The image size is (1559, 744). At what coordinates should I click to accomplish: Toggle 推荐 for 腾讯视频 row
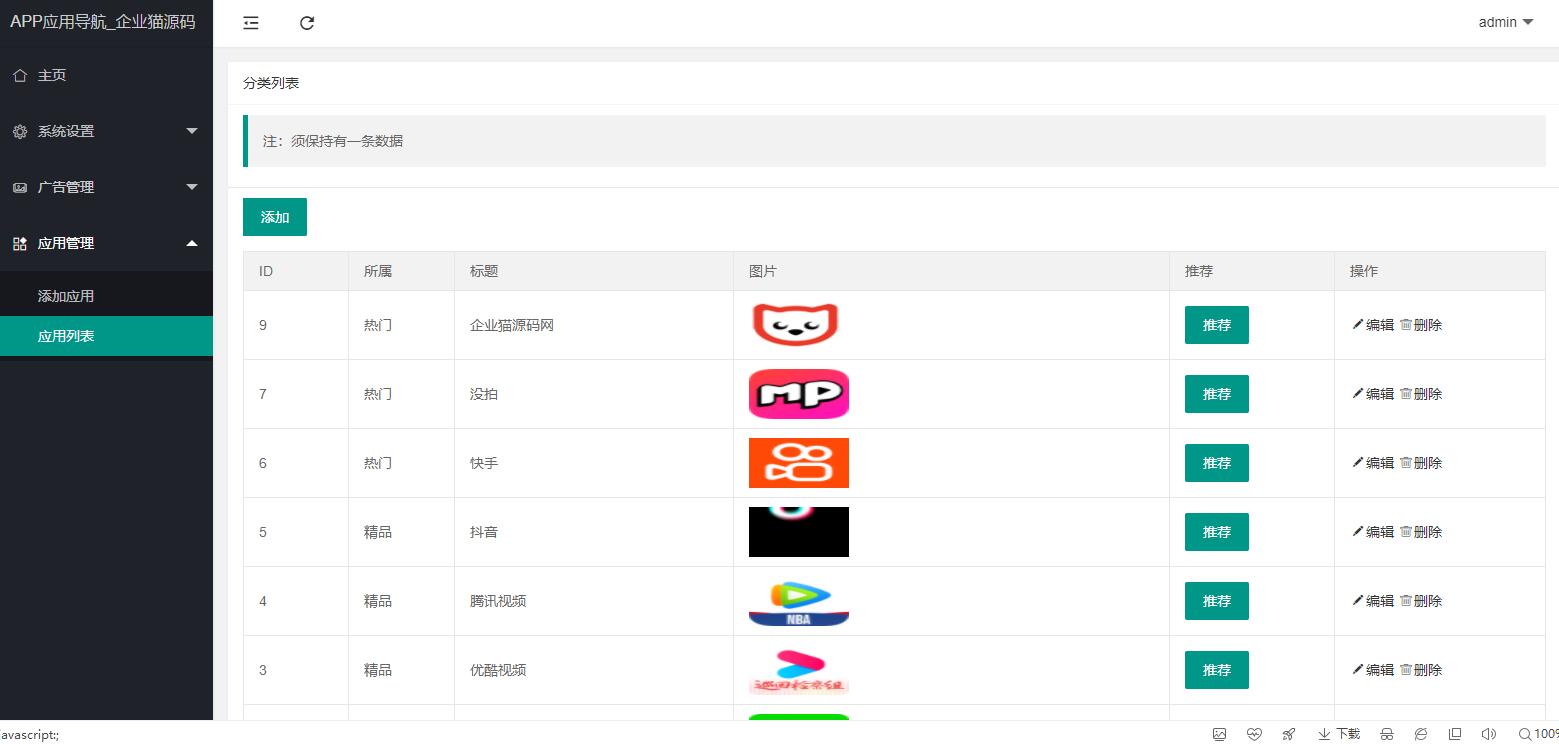[x=1216, y=601]
